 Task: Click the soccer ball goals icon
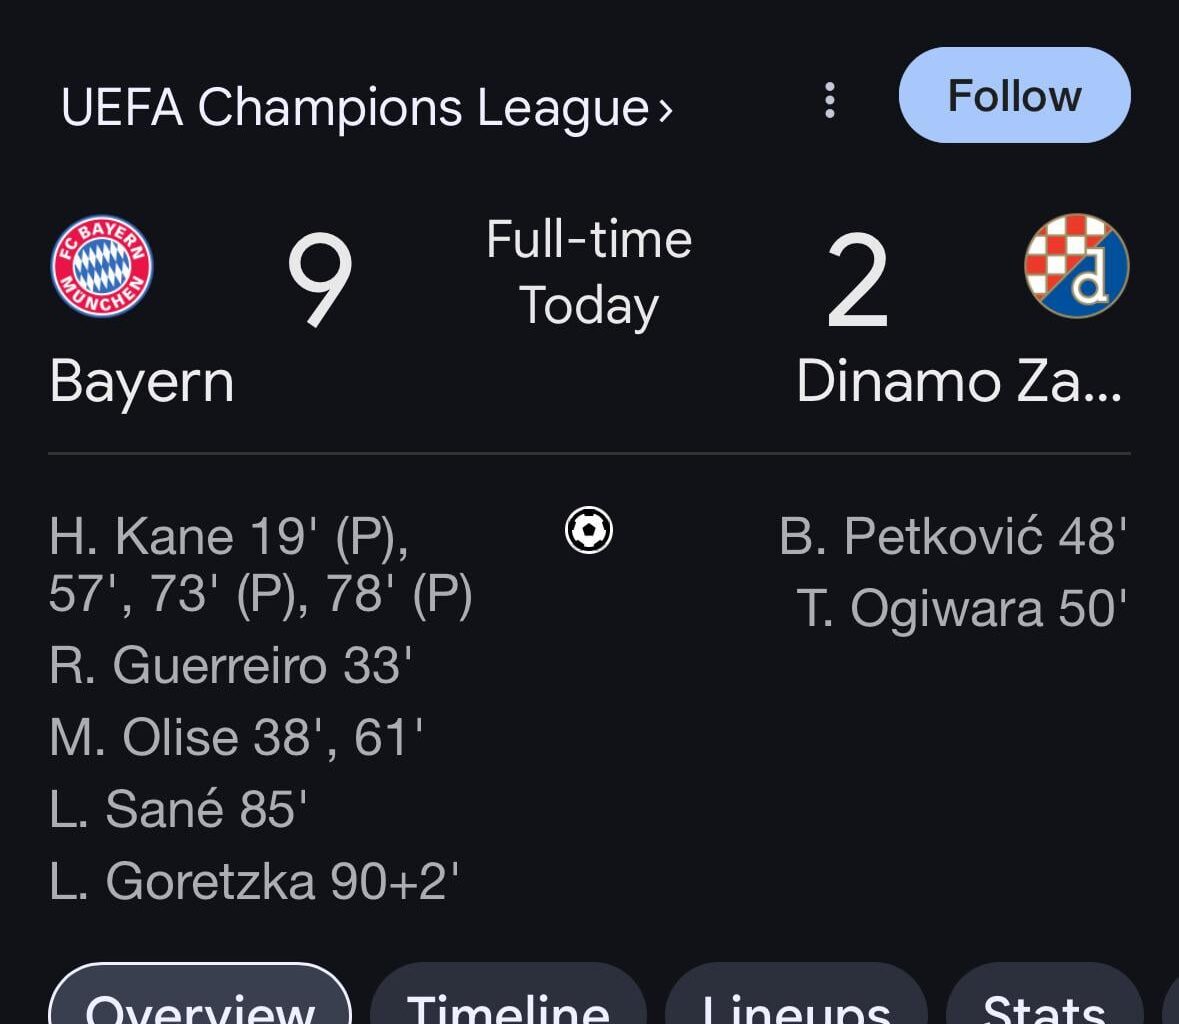[589, 530]
